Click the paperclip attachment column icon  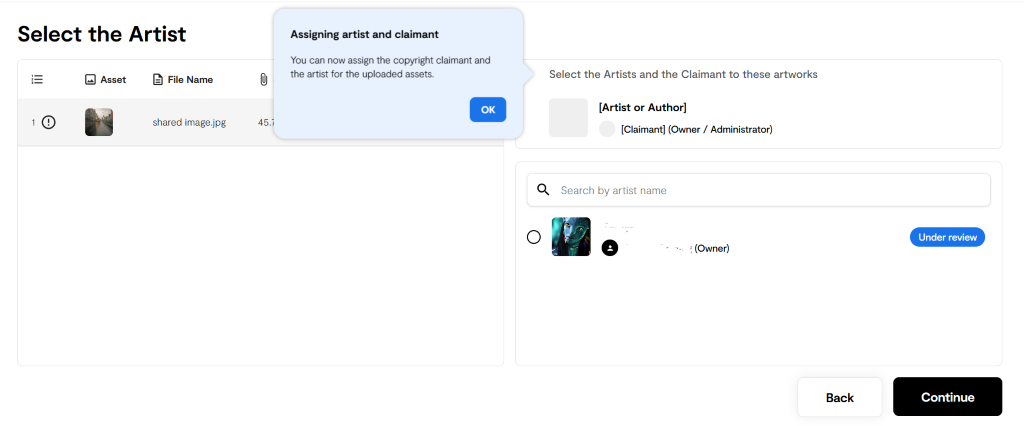click(263, 80)
